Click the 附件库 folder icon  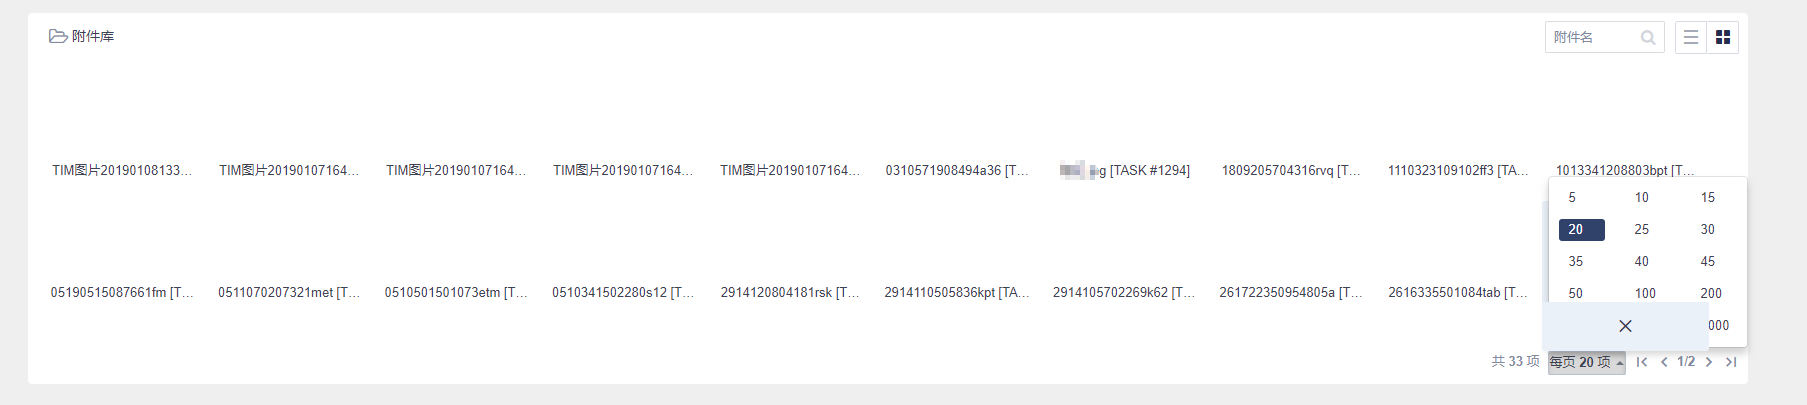(x=58, y=36)
